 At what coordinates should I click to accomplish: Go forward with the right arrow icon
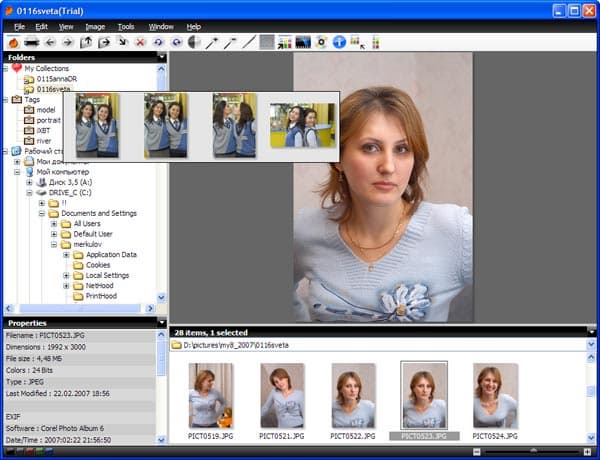pyautogui.click(x=68, y=42)
